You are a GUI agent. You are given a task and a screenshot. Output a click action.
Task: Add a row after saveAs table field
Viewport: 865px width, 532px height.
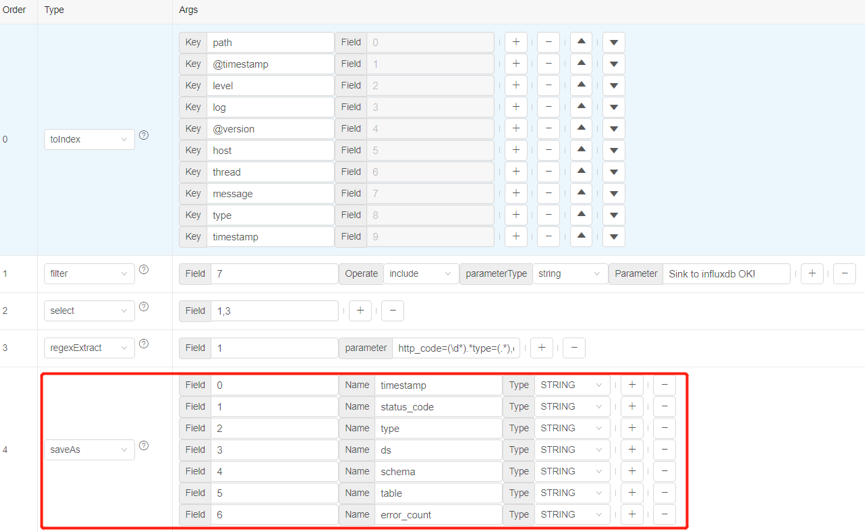[x=632, y=493]
